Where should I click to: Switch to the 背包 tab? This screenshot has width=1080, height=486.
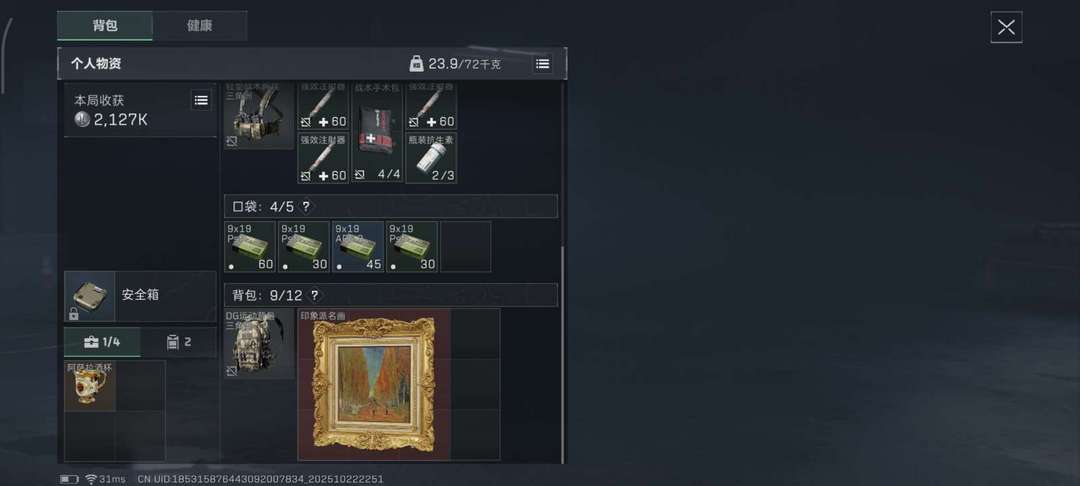point(105,26)
